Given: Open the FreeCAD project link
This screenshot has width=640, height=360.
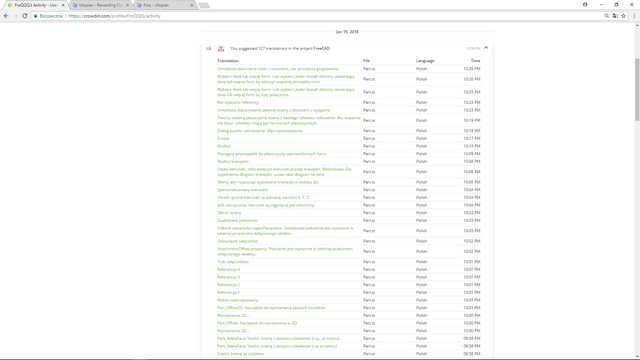Looking at the screenshot, I should [x=322, y=49].
